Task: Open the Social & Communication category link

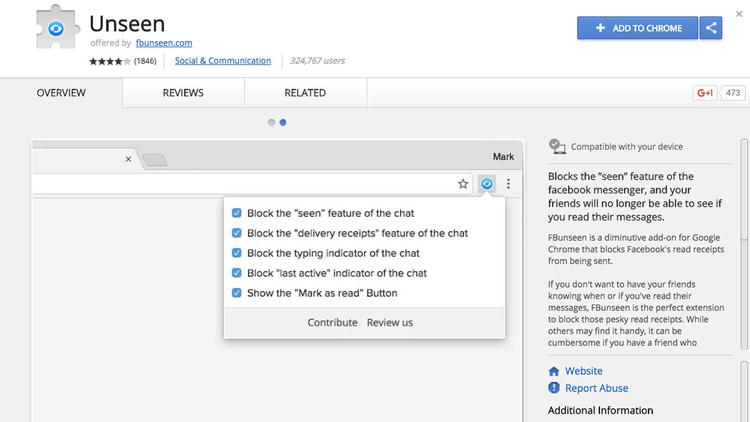Action: coord(223,61)
